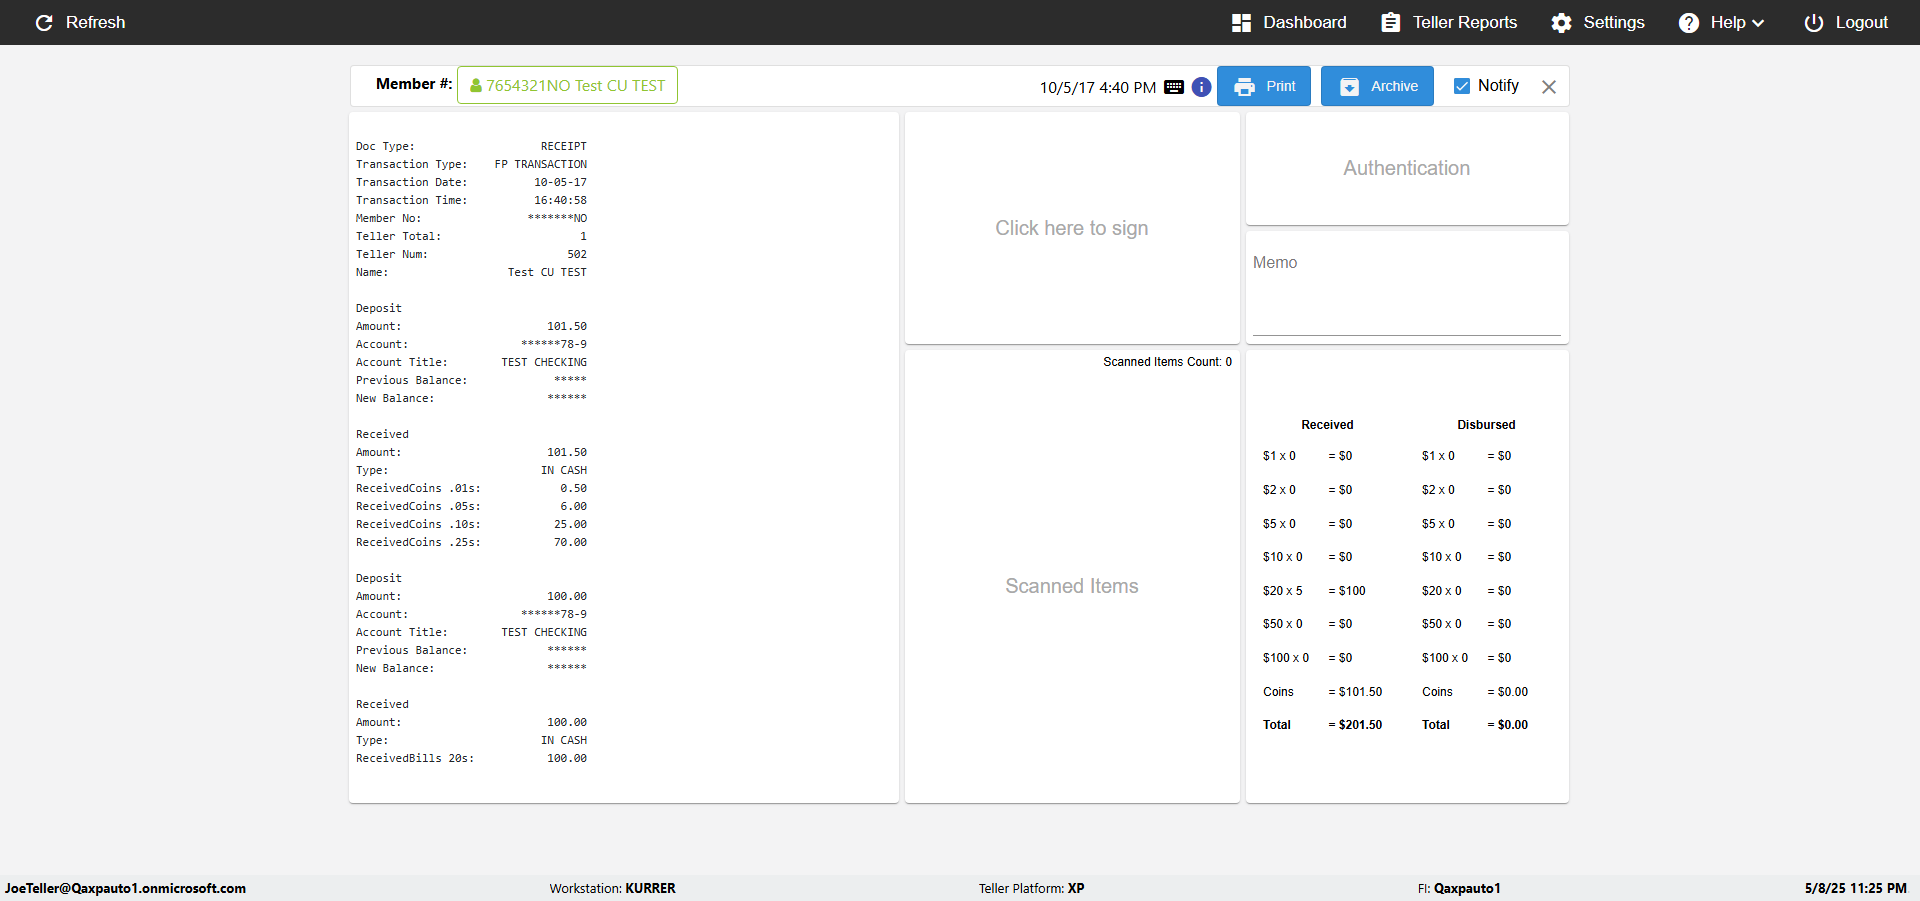Toggle the Notify checkbox

[1462, 86]
